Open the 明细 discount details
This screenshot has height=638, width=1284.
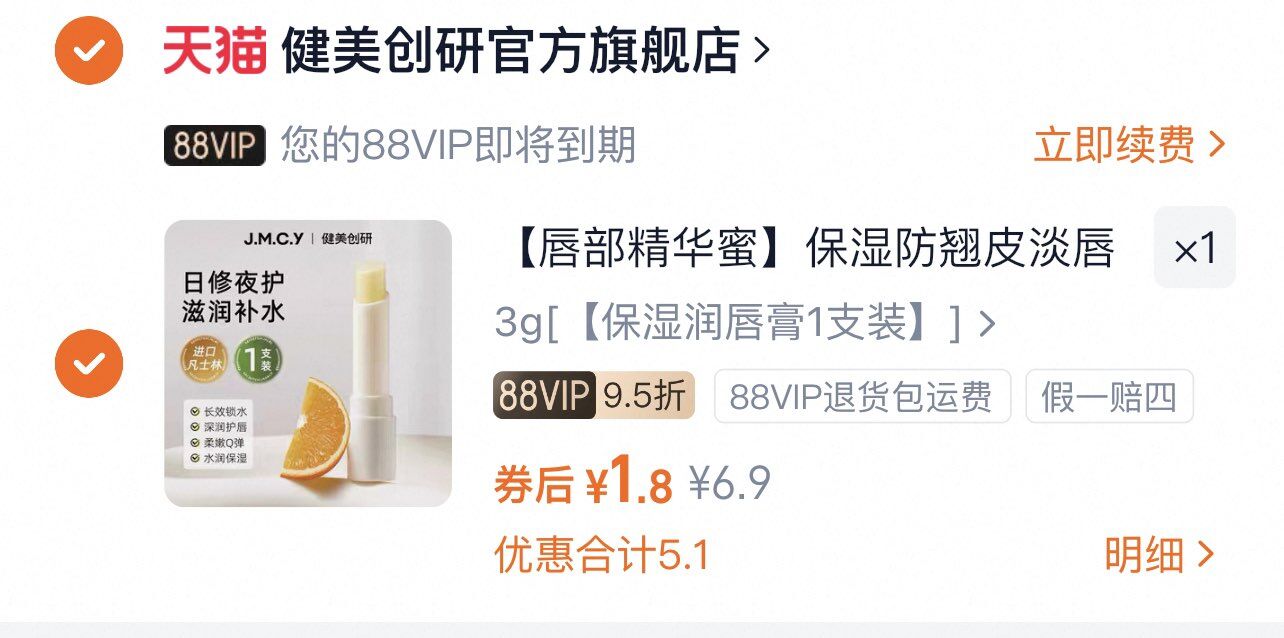pyautogui.click(x=1160, y=555)
